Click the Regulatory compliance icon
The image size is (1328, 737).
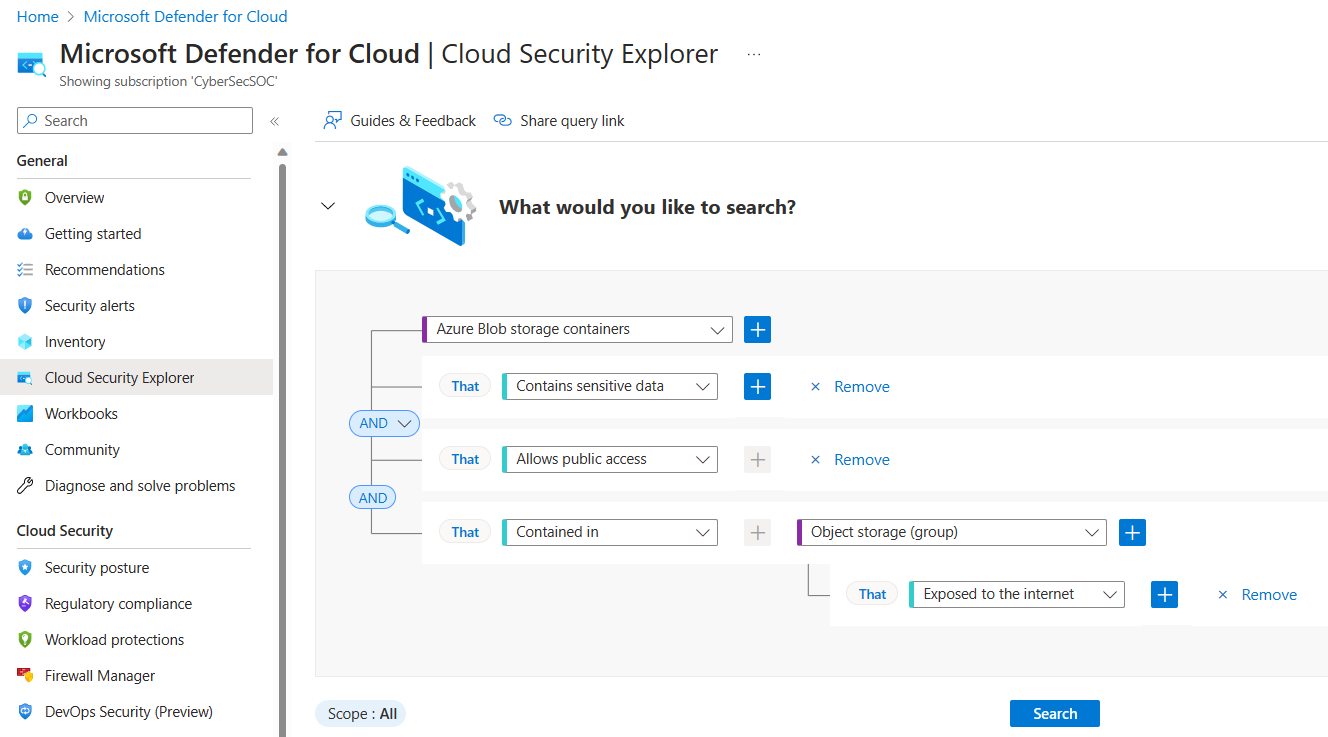coord(25,604)
